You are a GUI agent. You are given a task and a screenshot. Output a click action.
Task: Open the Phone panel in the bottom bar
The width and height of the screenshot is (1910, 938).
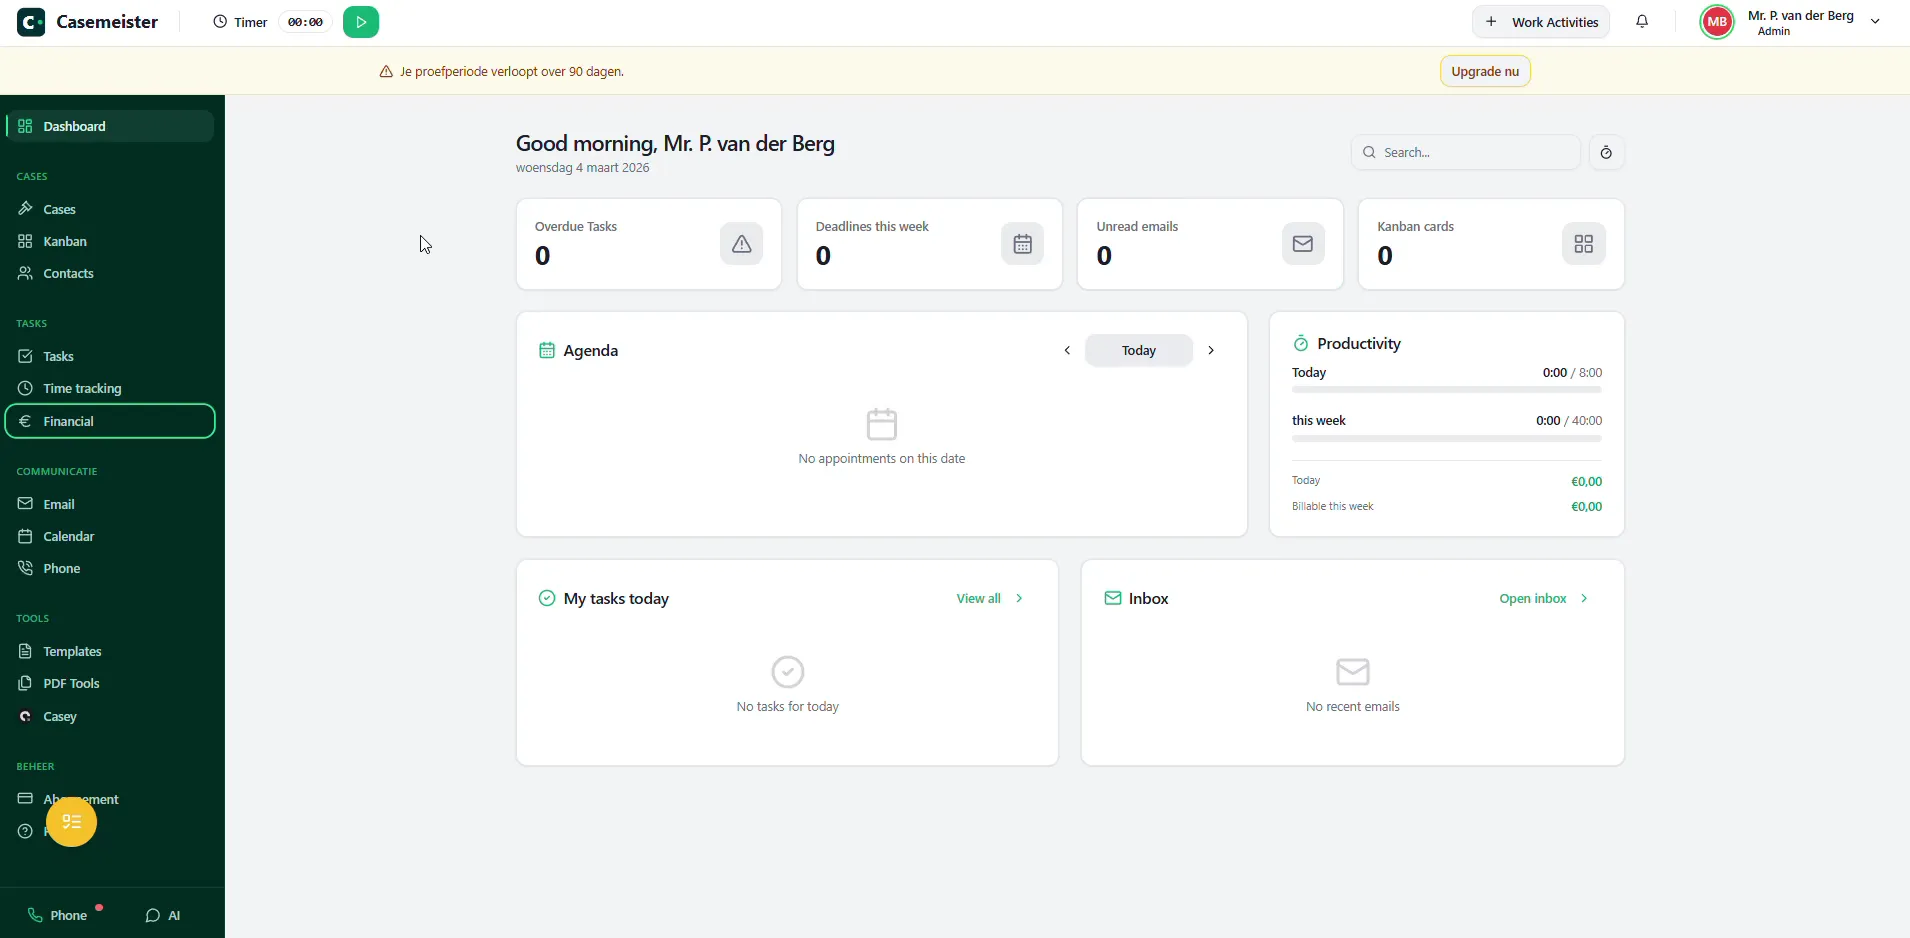click(58, 915)
